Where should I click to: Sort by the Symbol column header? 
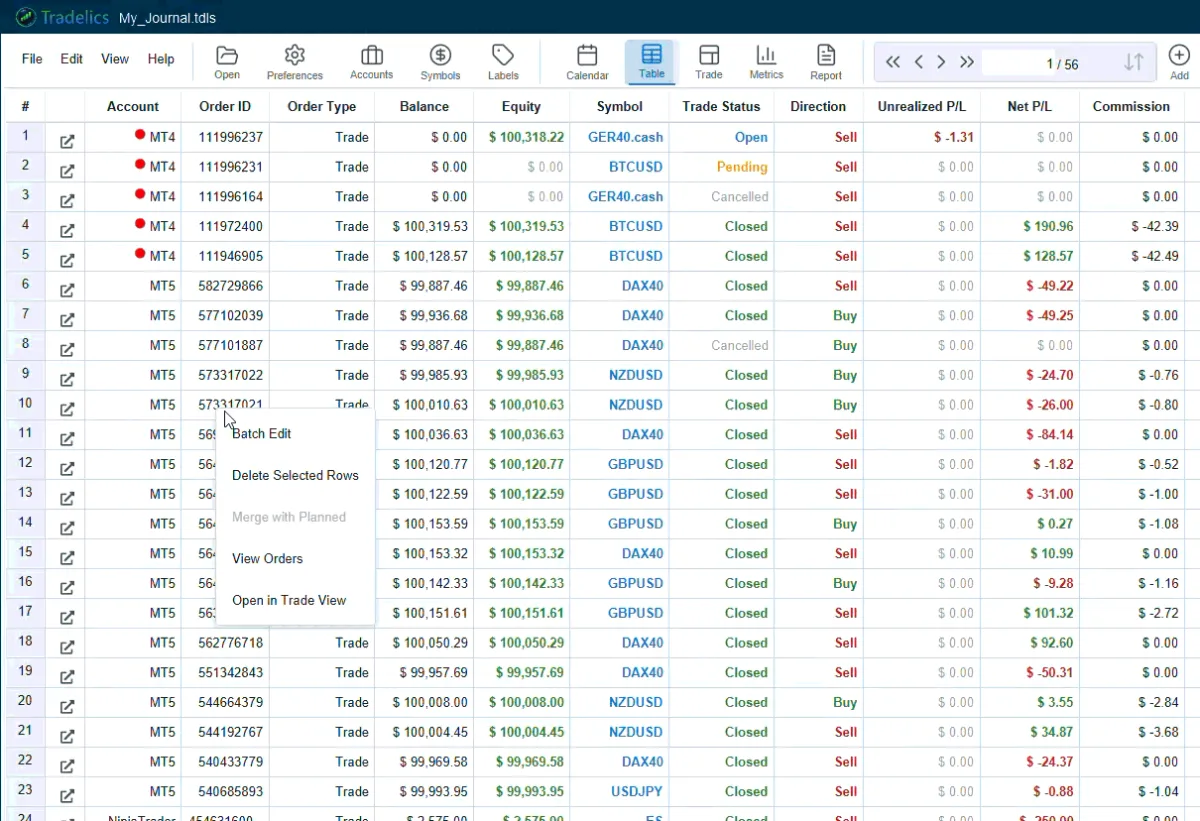tap(620, 106)
